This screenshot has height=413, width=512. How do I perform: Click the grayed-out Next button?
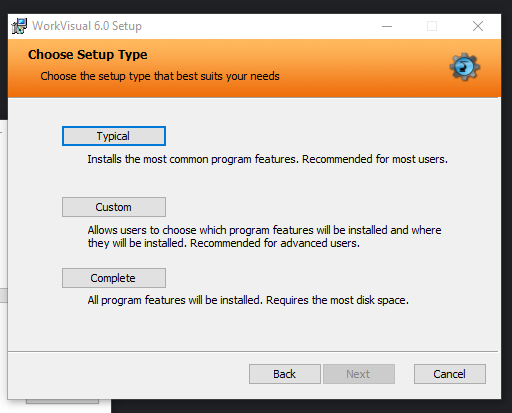(x=359, y=374)
